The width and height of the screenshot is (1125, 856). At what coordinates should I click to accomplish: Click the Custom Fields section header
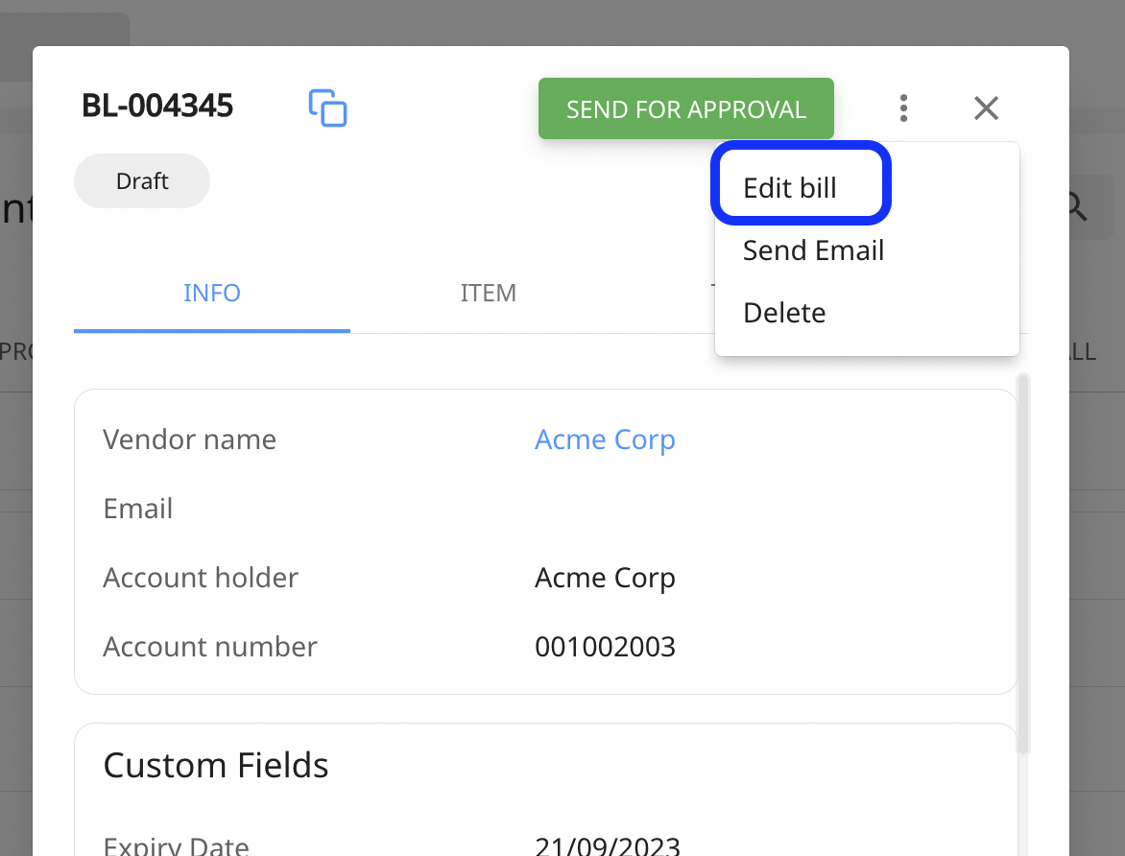coord(216,765)
